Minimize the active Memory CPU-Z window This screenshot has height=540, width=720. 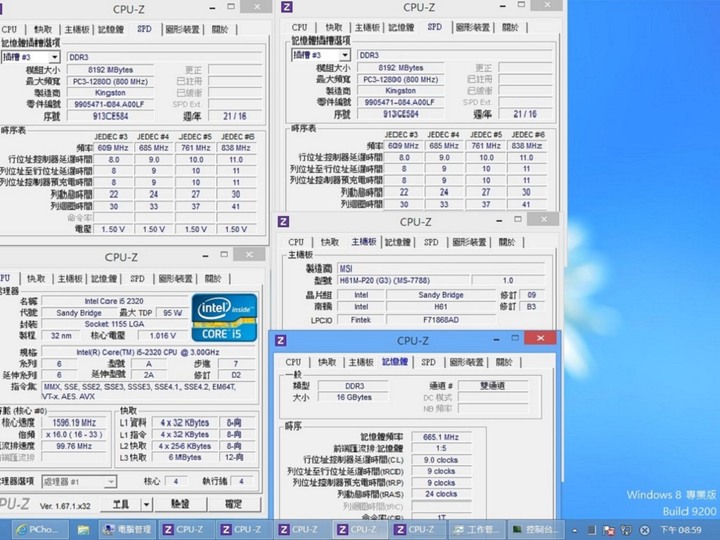point(496,339)
